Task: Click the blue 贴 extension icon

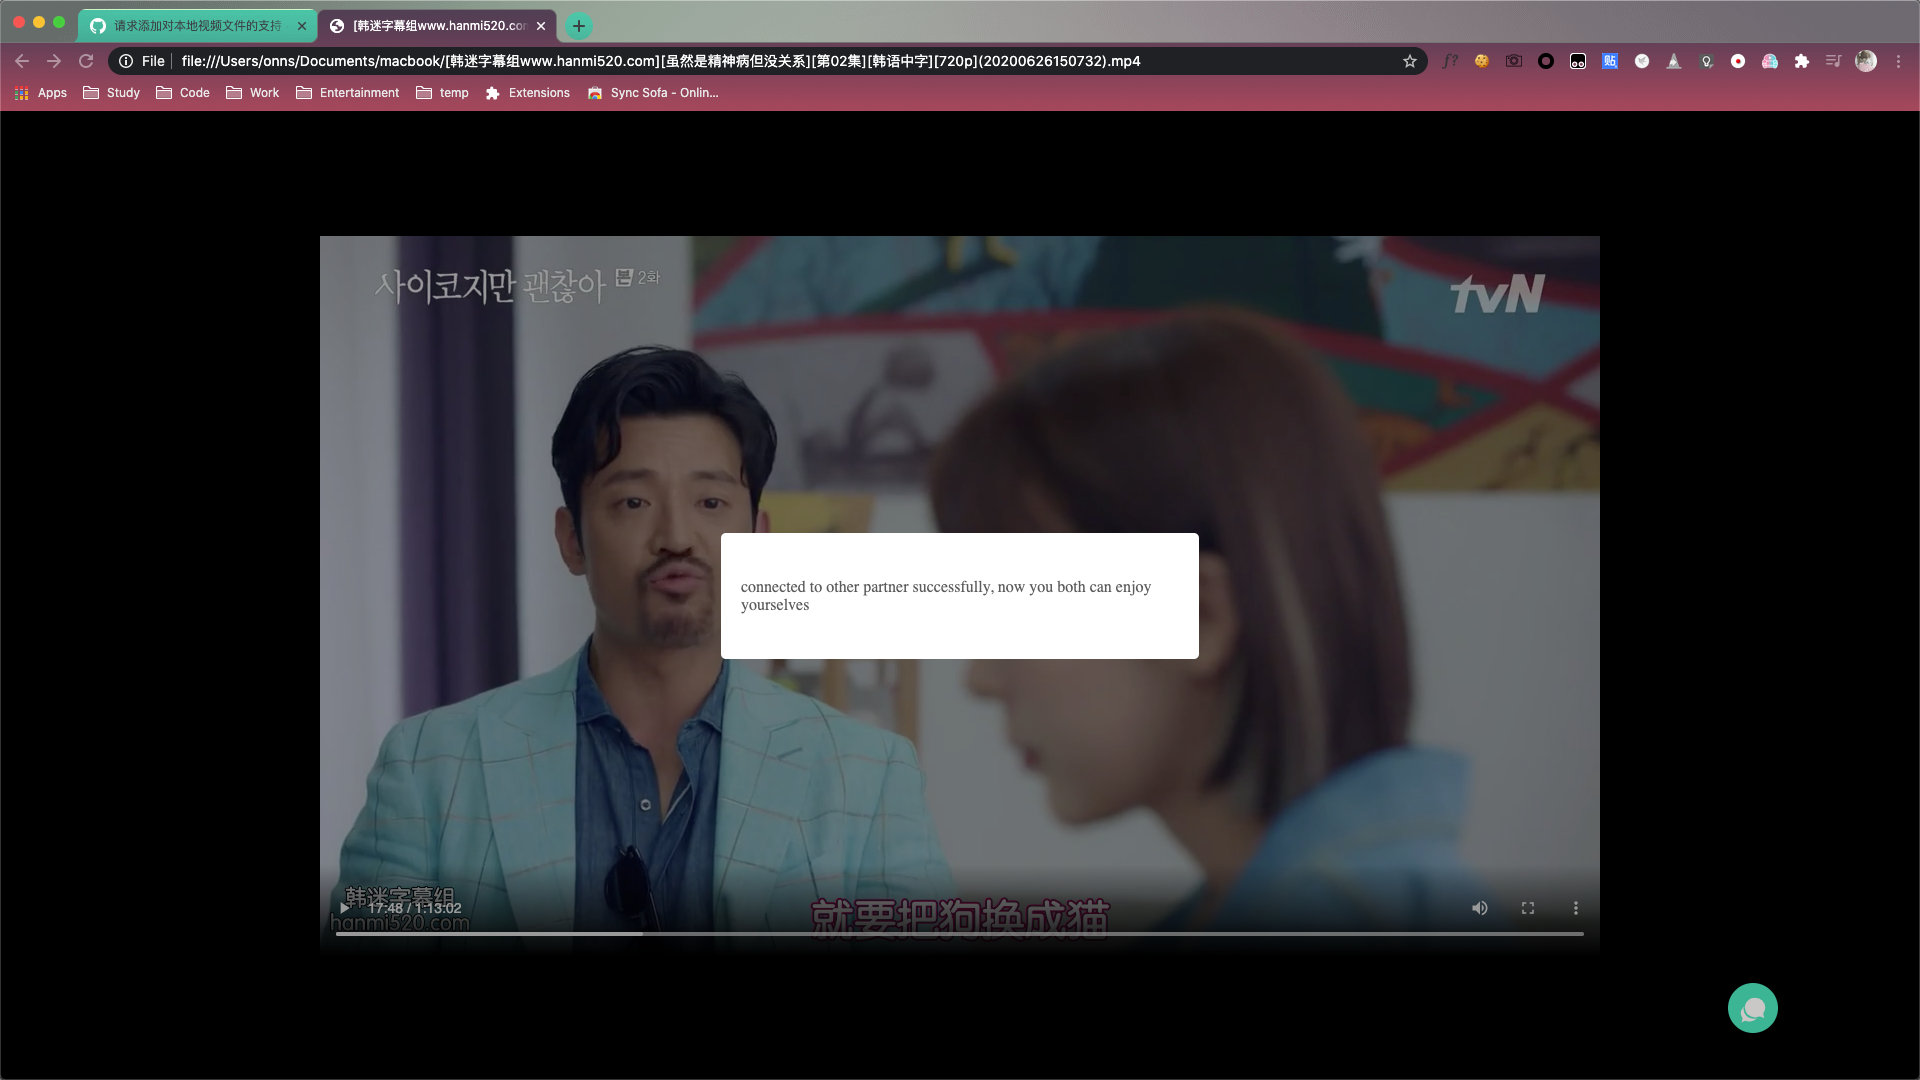Action: 1610,61
